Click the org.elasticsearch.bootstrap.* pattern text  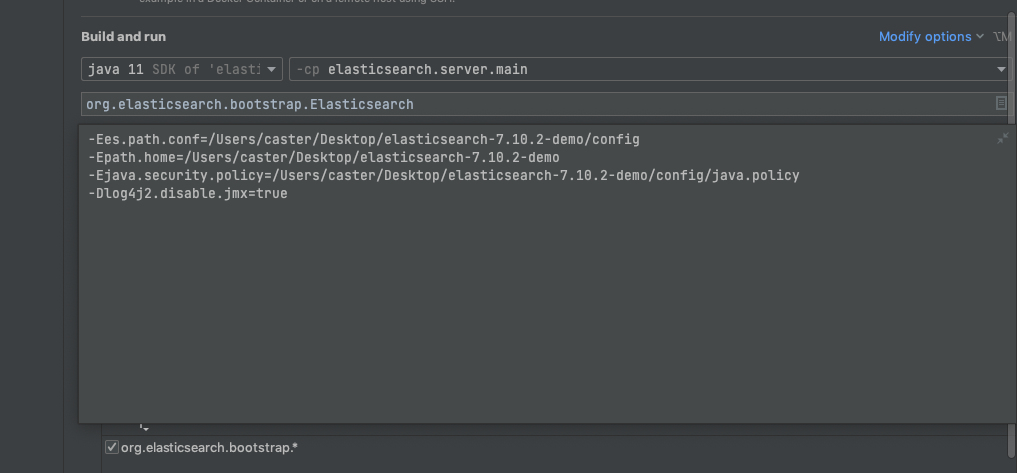(209, 448)
